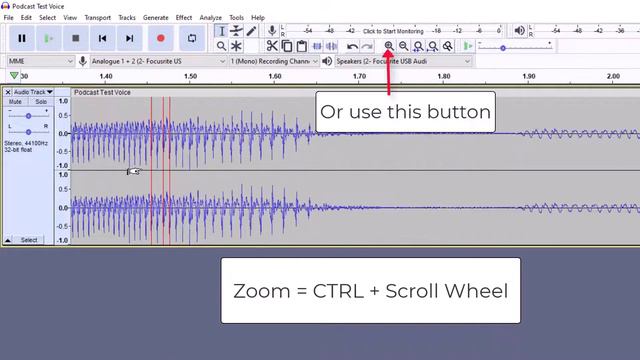The height and width of the screenshot is (360, 640).
Task: Adjust the track gain slider
Action: coord(29,116)
